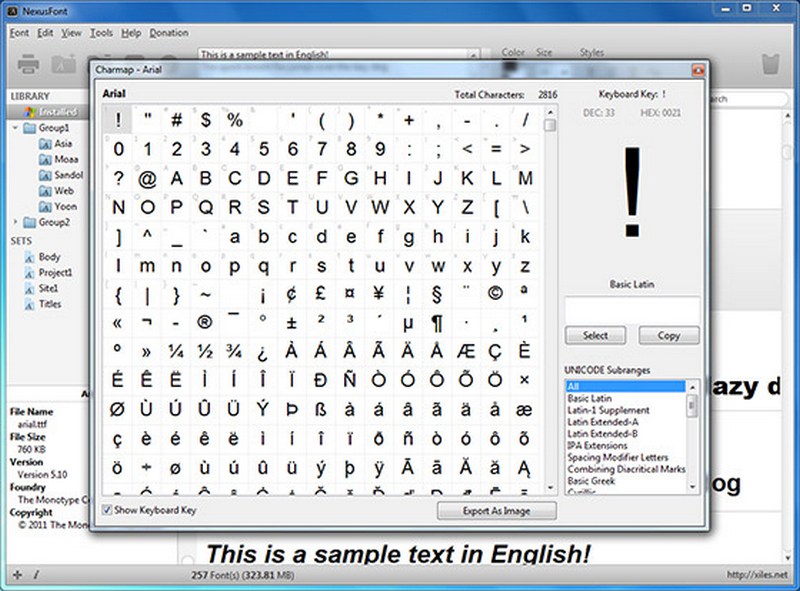Image resolution: width=800 pixels, height=591 pixels.
Task: Open the Body set
Action: point(48,257)
